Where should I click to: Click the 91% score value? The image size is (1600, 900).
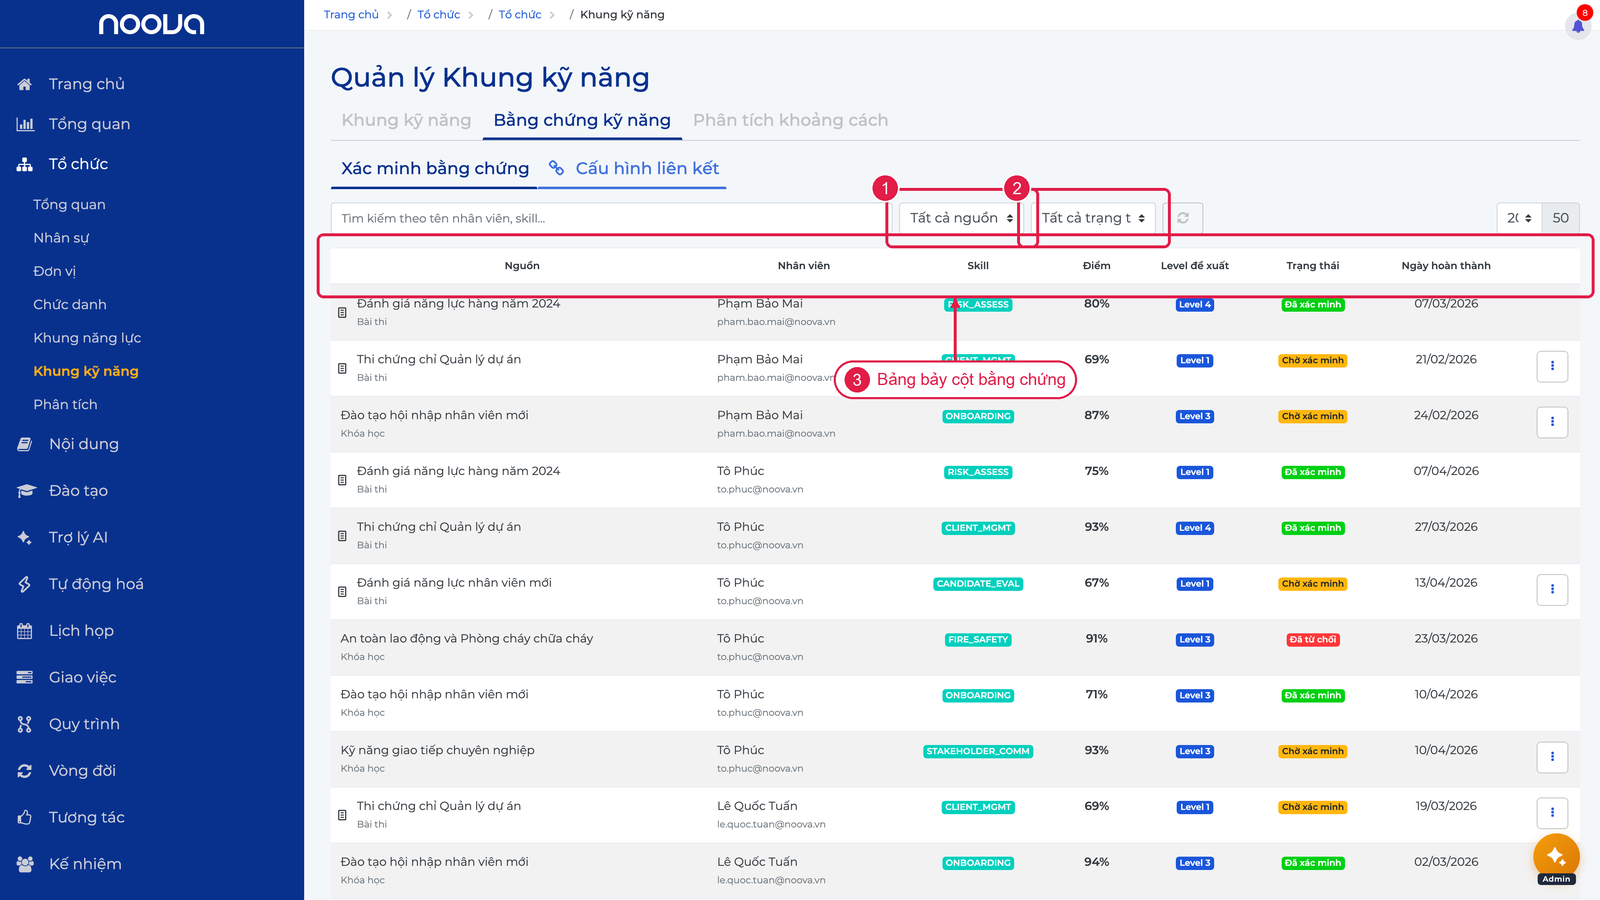tap(1096, 639)
